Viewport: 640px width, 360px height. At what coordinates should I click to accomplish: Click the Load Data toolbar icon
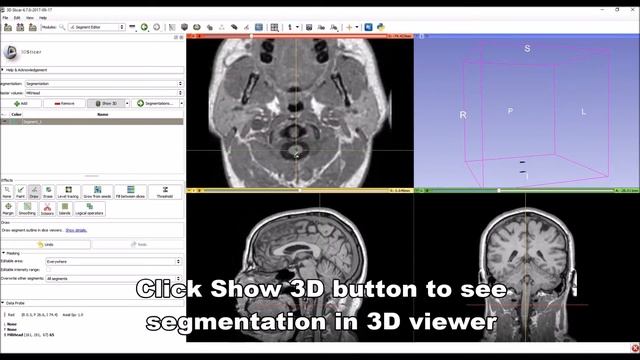click(8, 27)
